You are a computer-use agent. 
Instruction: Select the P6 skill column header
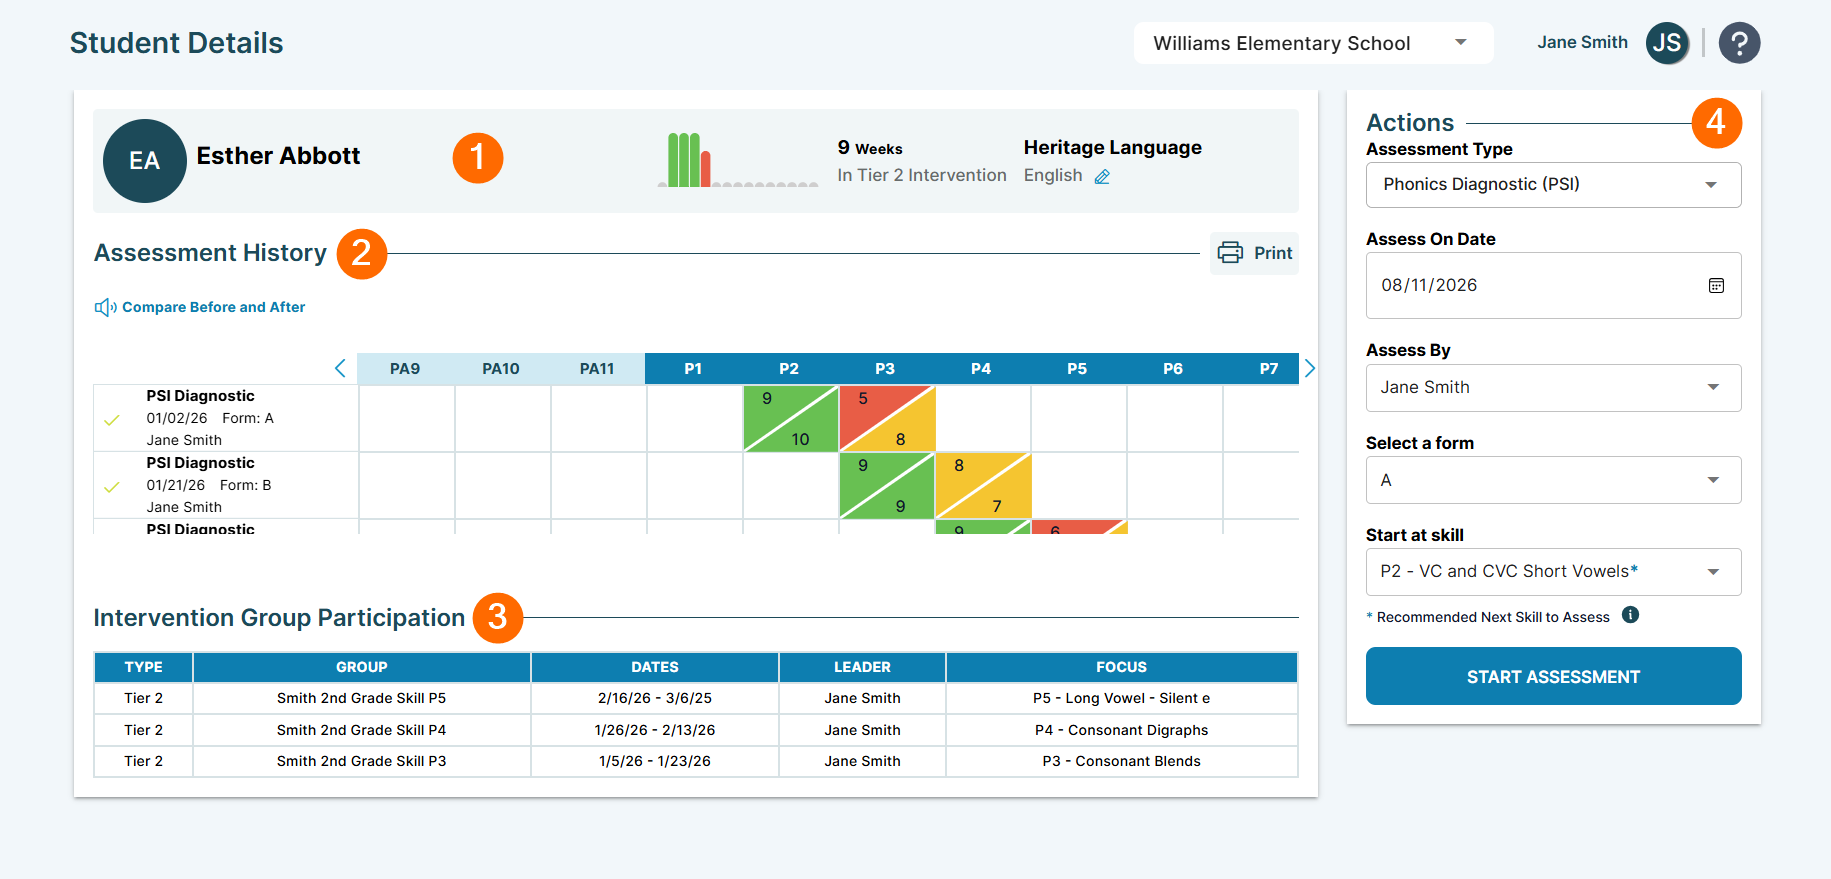[x=1173, y=369]
